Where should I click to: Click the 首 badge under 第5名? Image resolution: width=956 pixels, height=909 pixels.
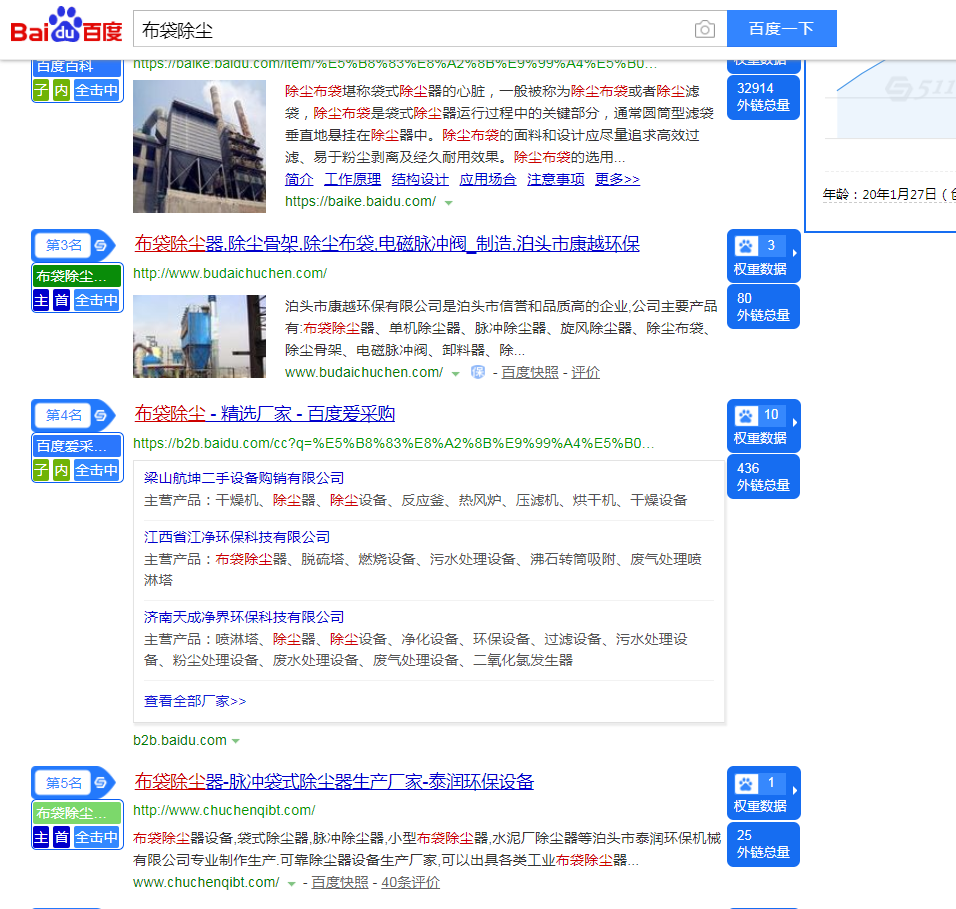point(62,837)
